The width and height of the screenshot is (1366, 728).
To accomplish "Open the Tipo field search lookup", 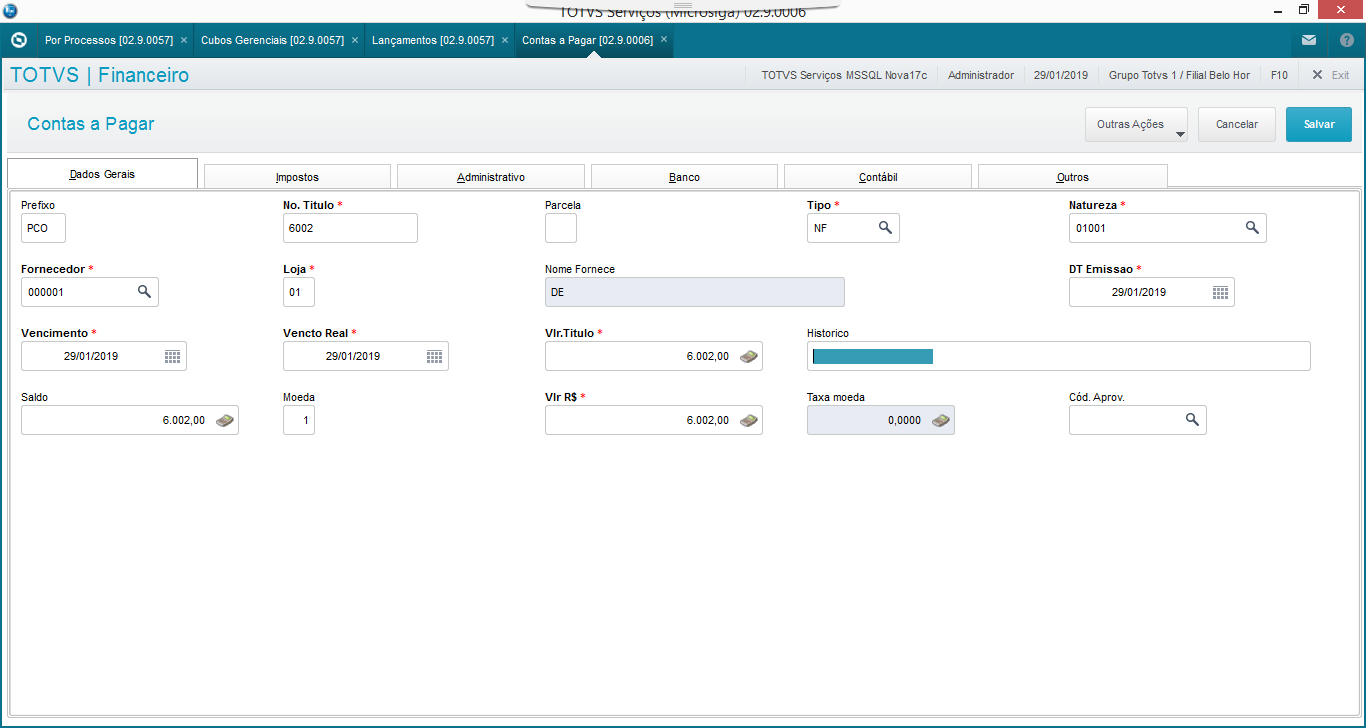I will [x=885, y=228].
